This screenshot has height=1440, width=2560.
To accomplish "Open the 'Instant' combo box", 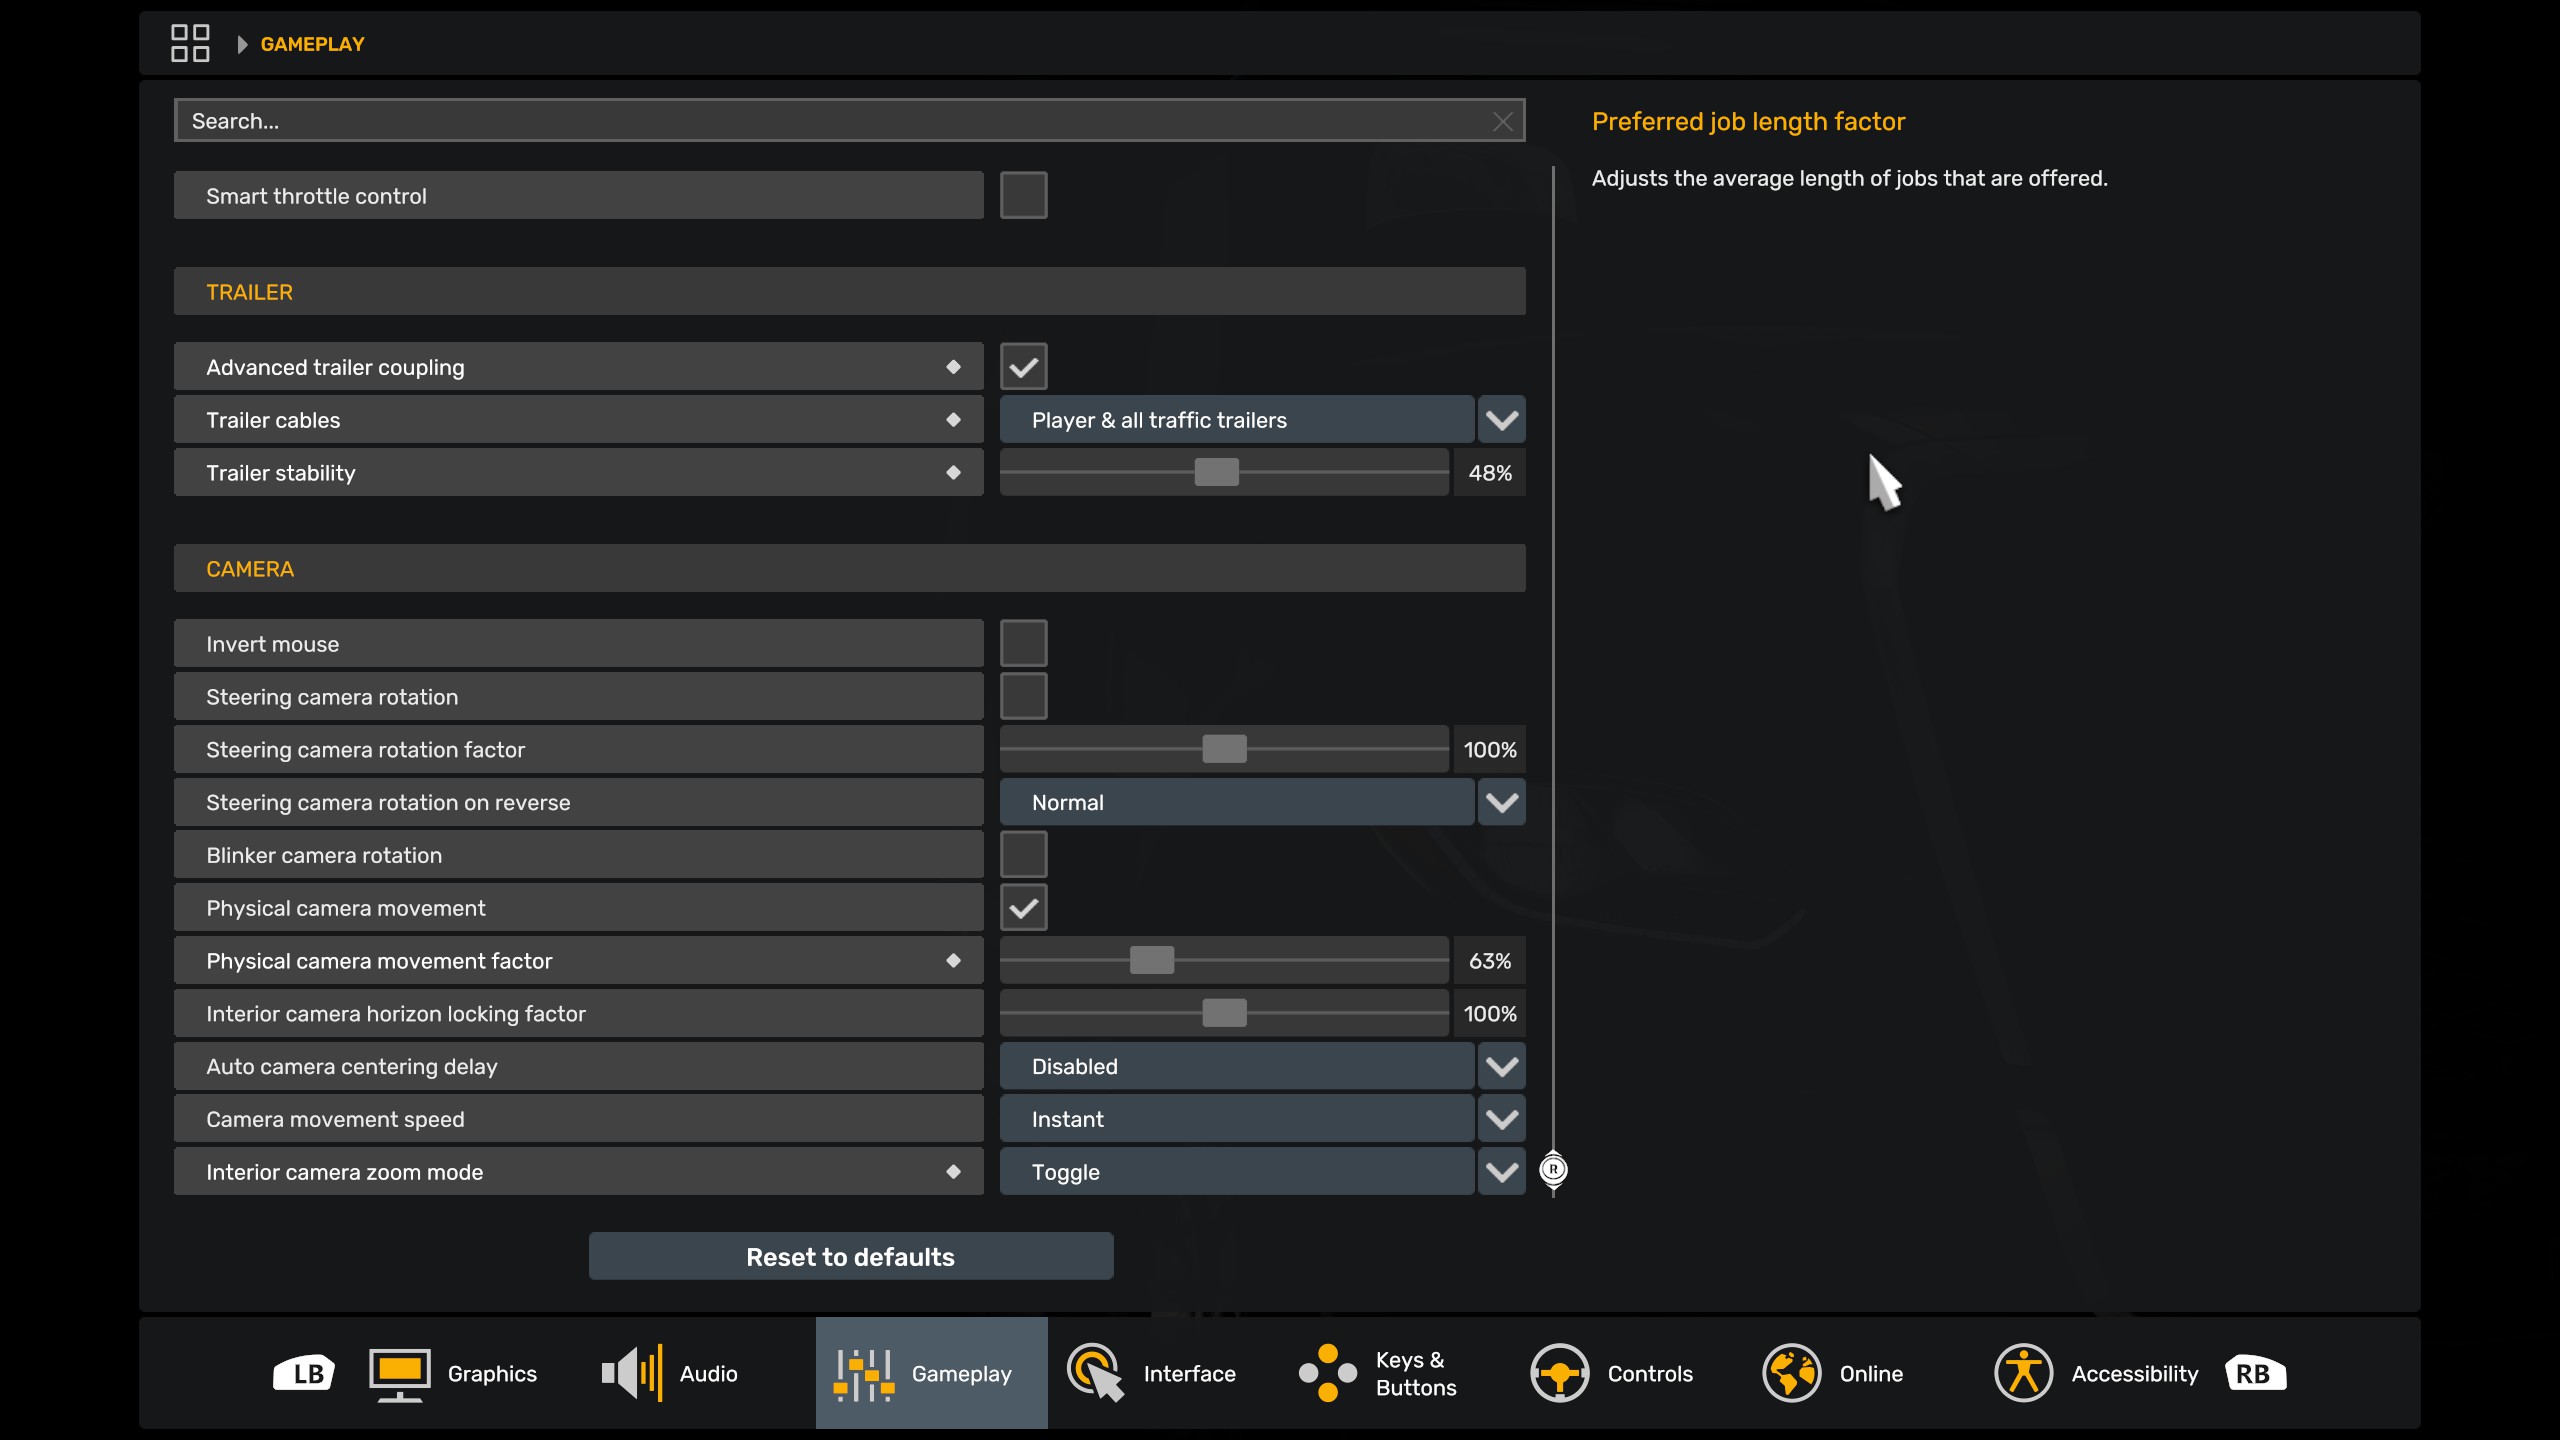I will point(1237,1119).
